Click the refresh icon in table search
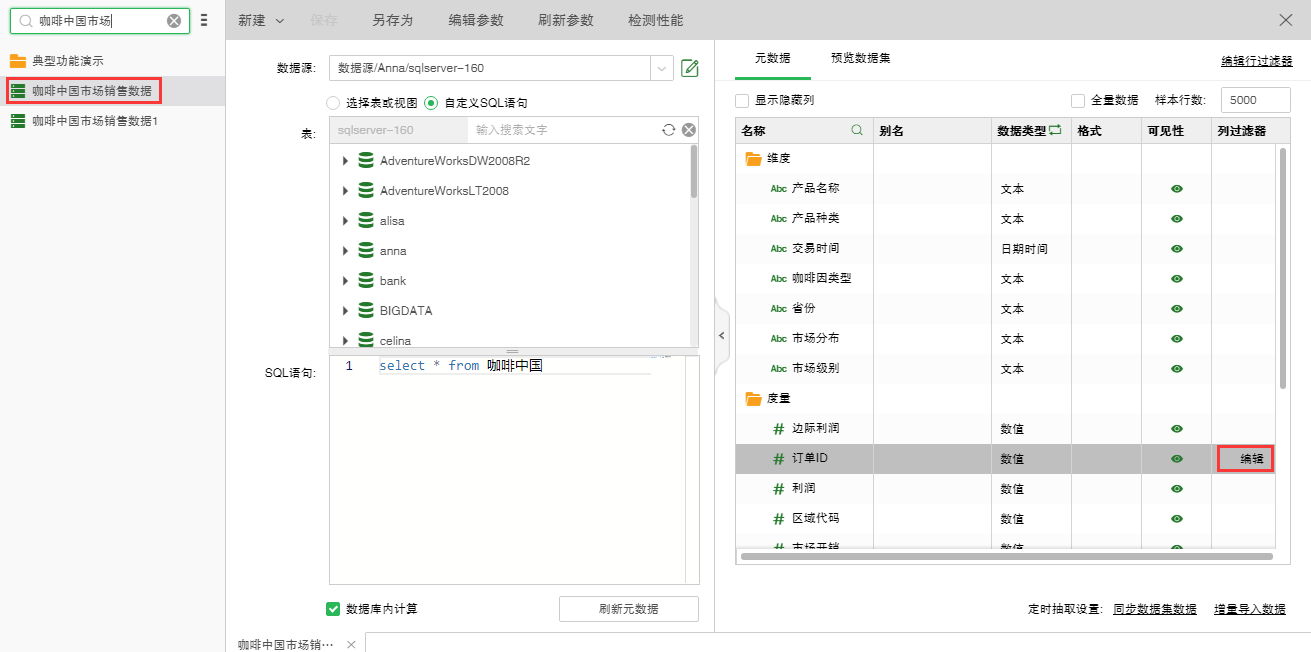The height and width of the screenshot is (652, 1311). pos(669,130)
